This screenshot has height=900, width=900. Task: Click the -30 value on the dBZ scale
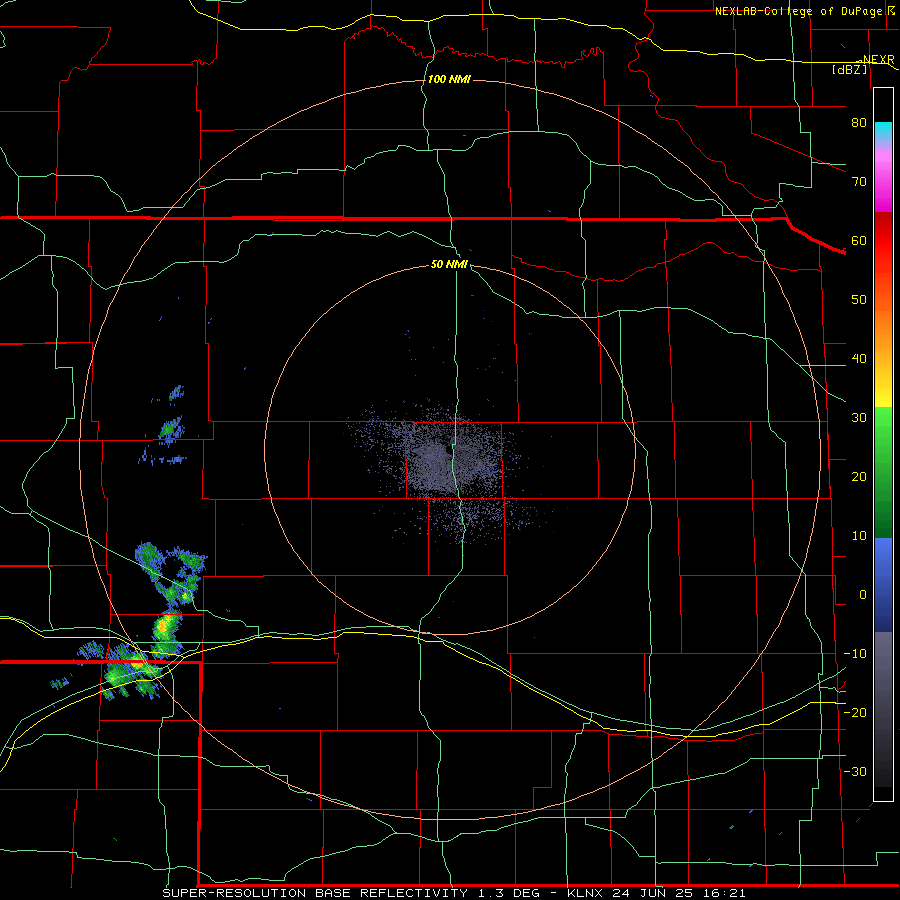855,772
